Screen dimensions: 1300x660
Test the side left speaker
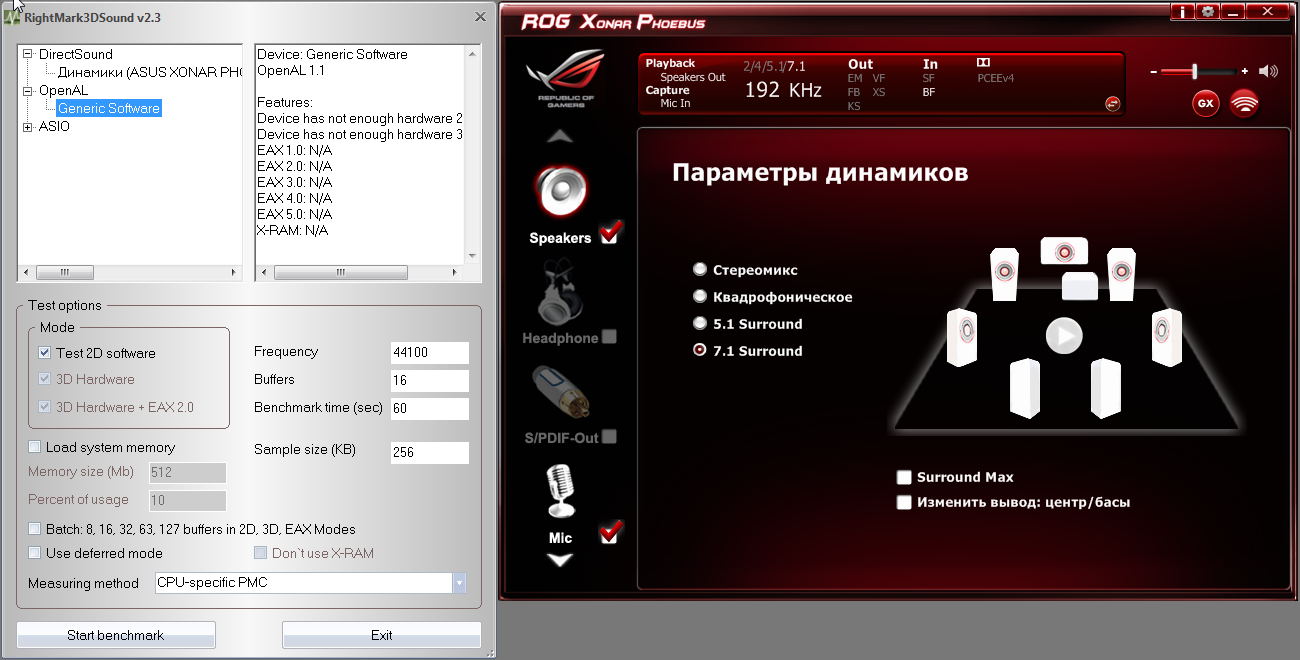pyautogui.click(x=962, y=337)
